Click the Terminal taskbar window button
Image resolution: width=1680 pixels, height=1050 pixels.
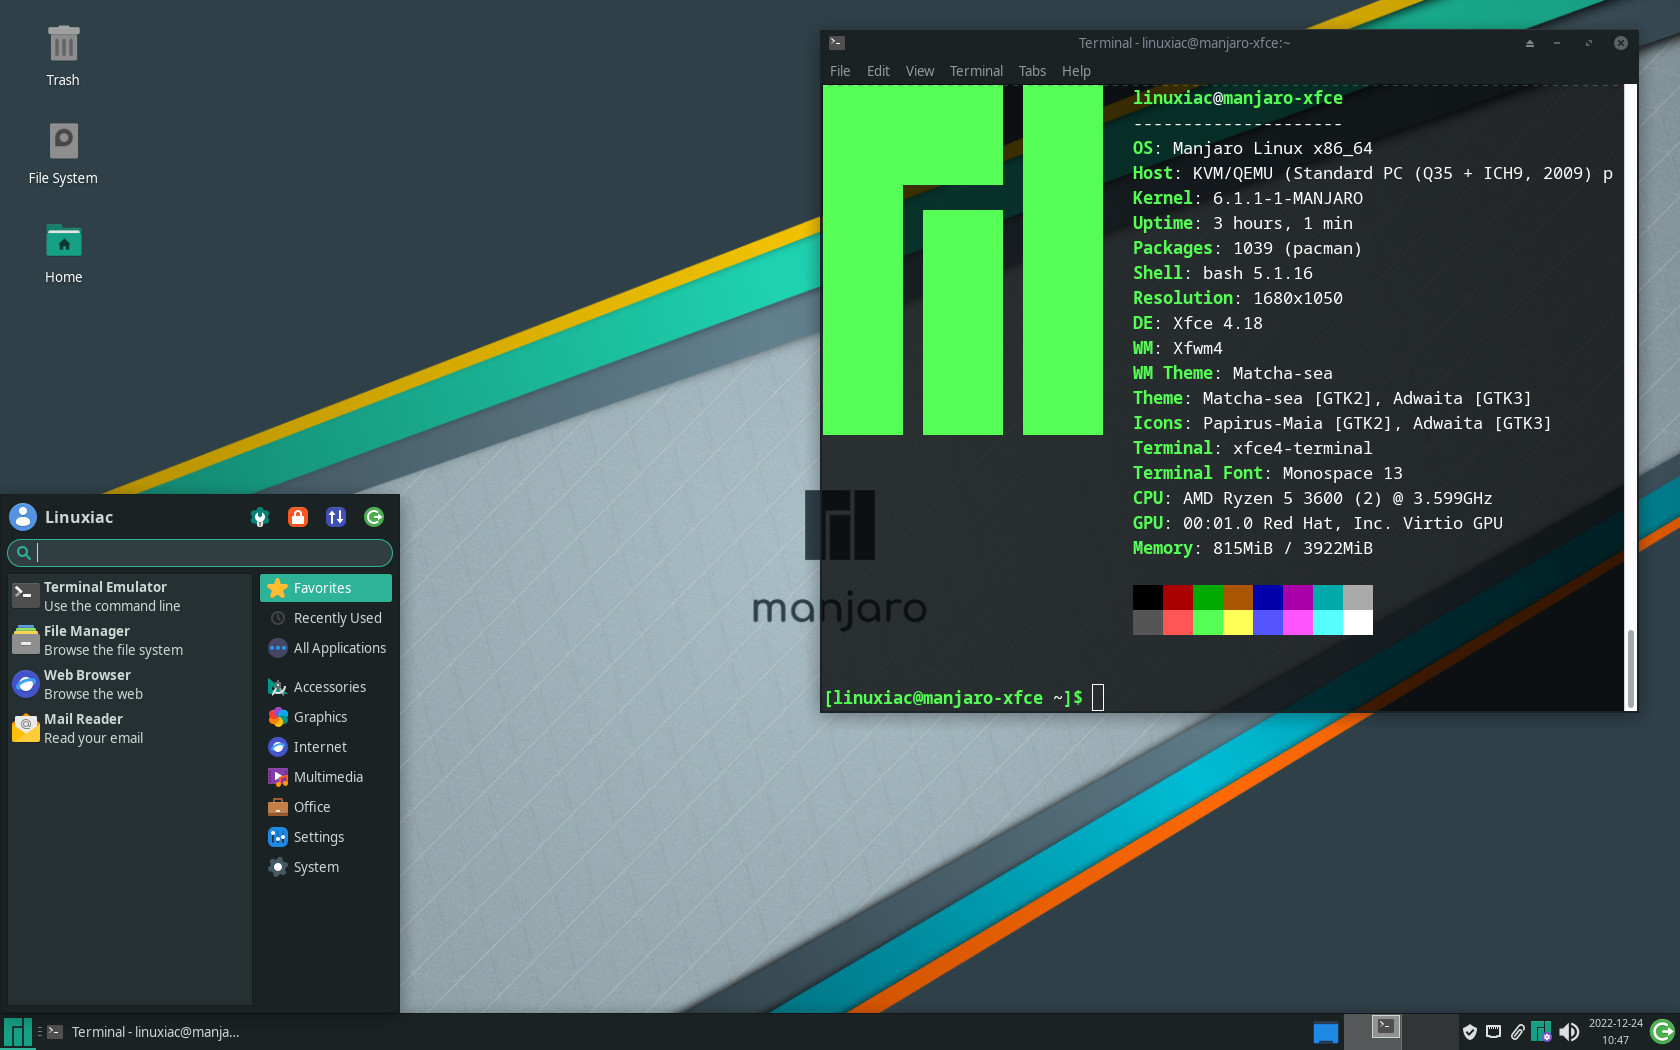(144, 1032)
